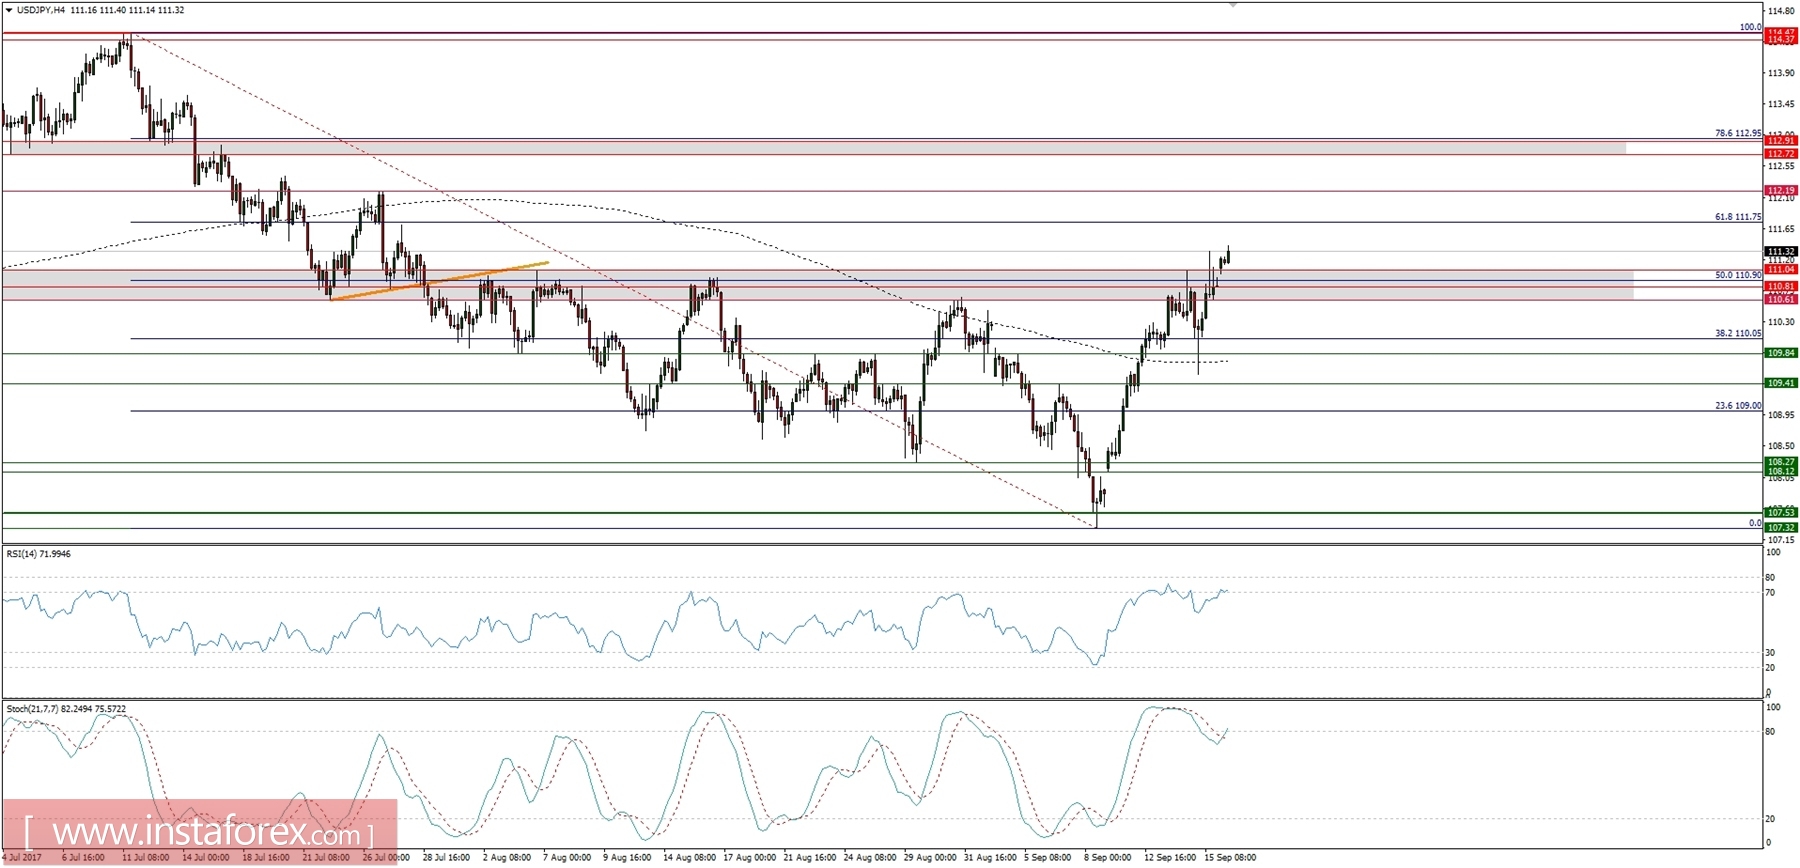Image resolution: width=1800 pixels, height=868 pixels.
Task: Click the 8 Sep 00:00 time axis label
Action: (x=1107, y=858)
